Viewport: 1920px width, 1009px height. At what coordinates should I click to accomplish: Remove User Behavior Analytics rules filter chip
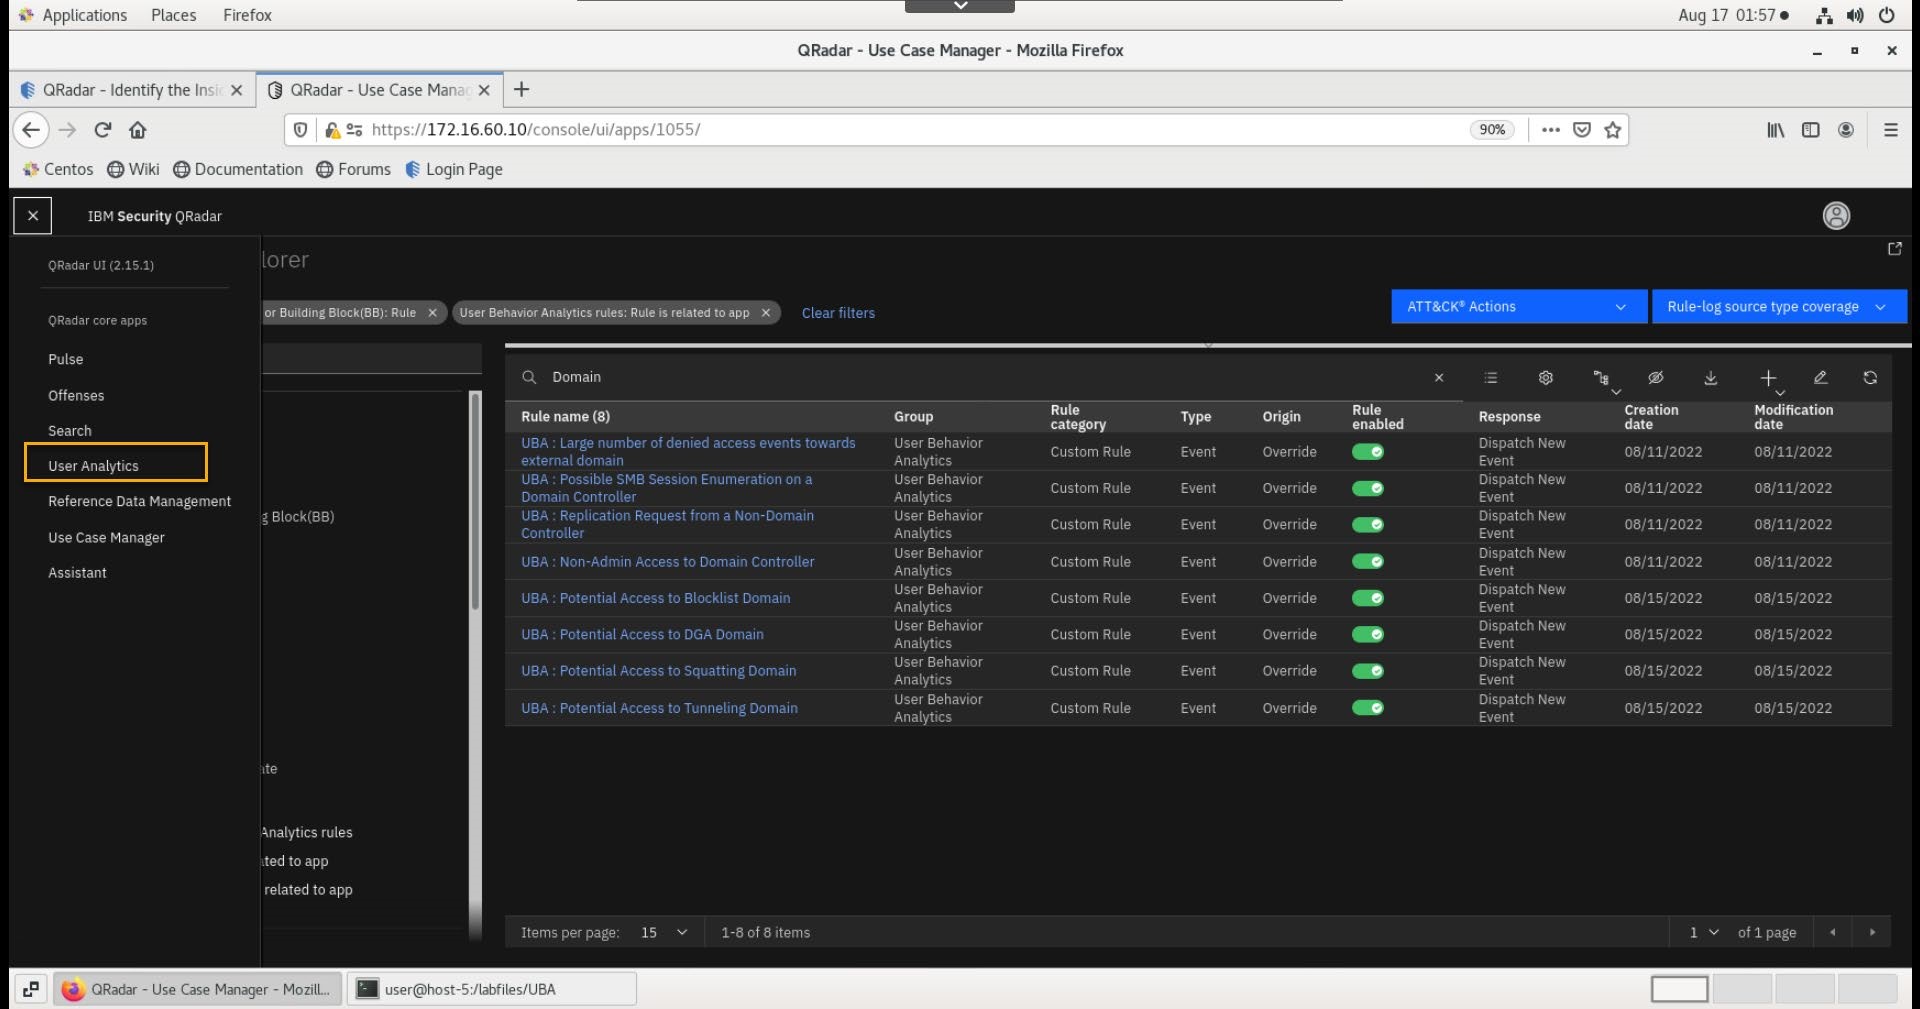click(x=766, y=313)
